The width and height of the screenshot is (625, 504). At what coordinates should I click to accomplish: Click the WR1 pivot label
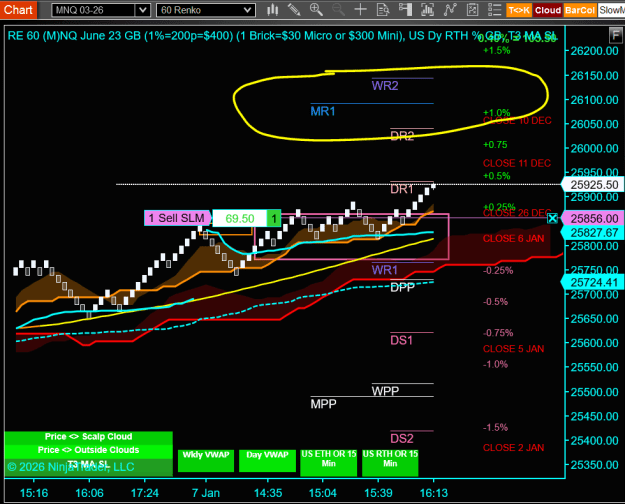[x=385, y=270]
